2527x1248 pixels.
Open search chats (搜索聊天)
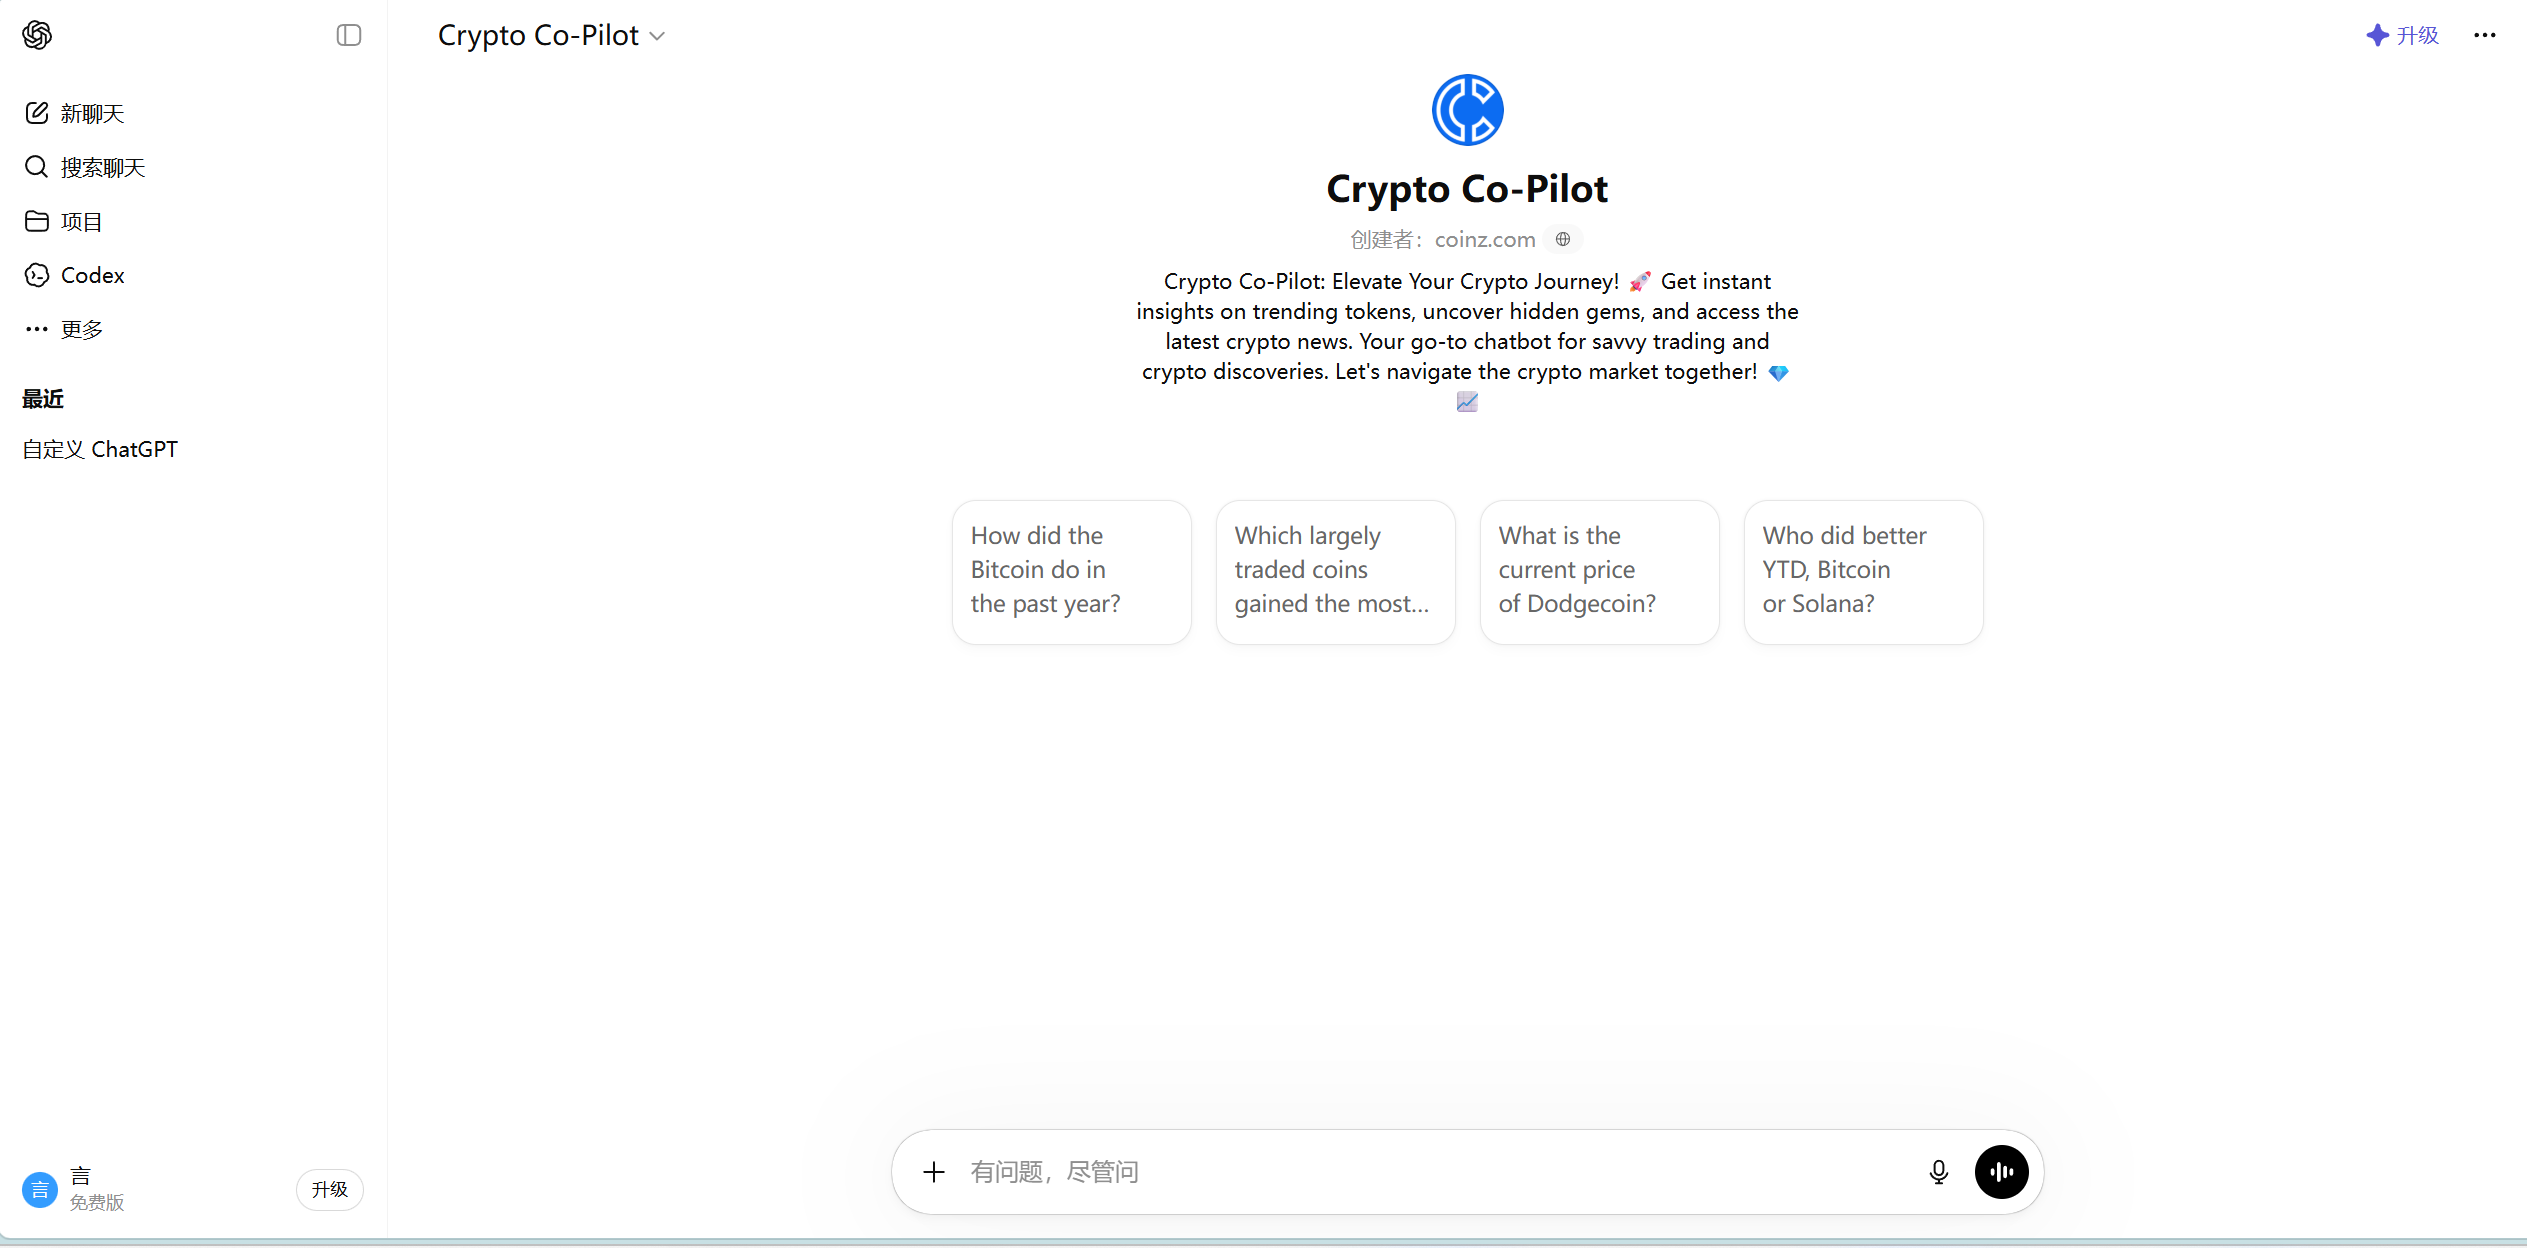click(x=85, y=167)
